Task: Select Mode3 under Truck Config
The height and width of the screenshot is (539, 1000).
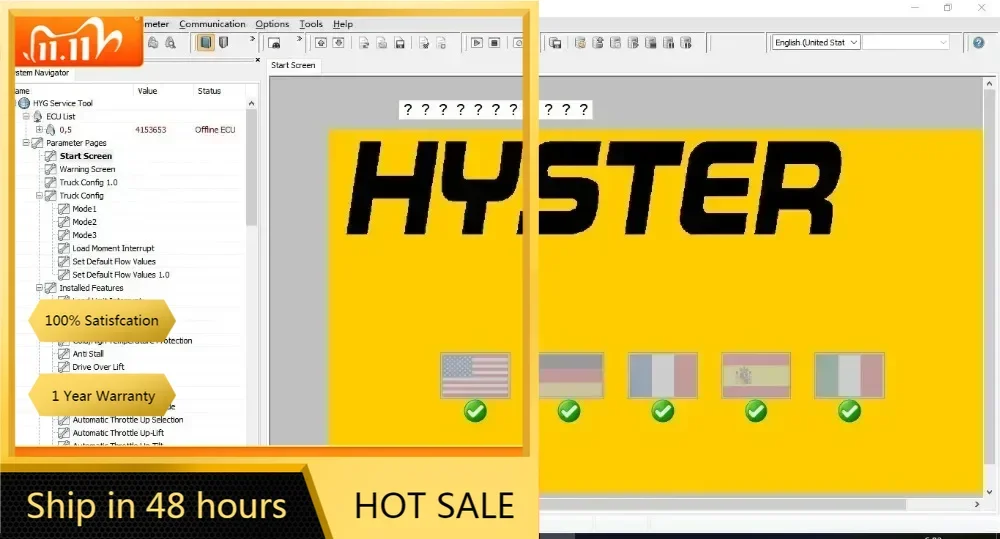Action: pos(84,235)
